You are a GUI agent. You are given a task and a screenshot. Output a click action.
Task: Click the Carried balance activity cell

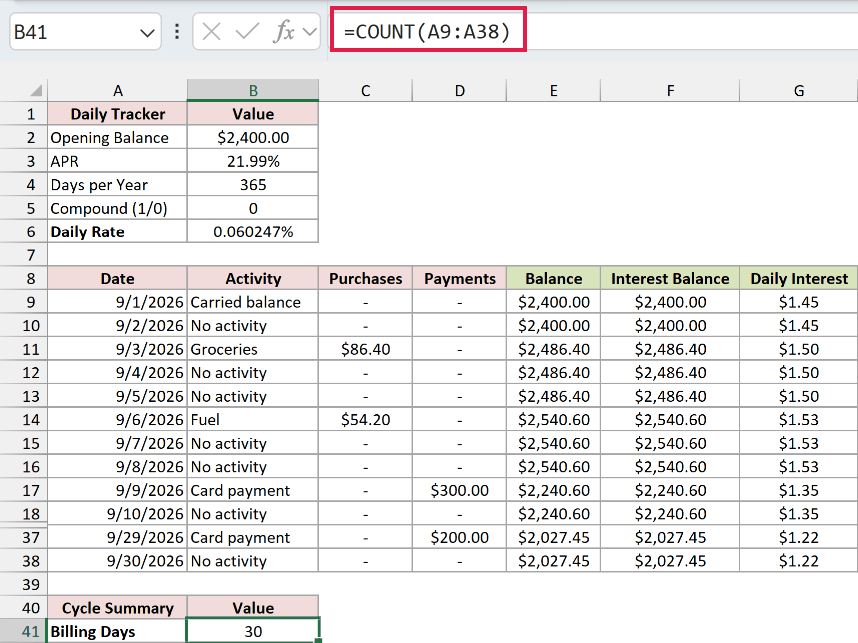(253, 302)
